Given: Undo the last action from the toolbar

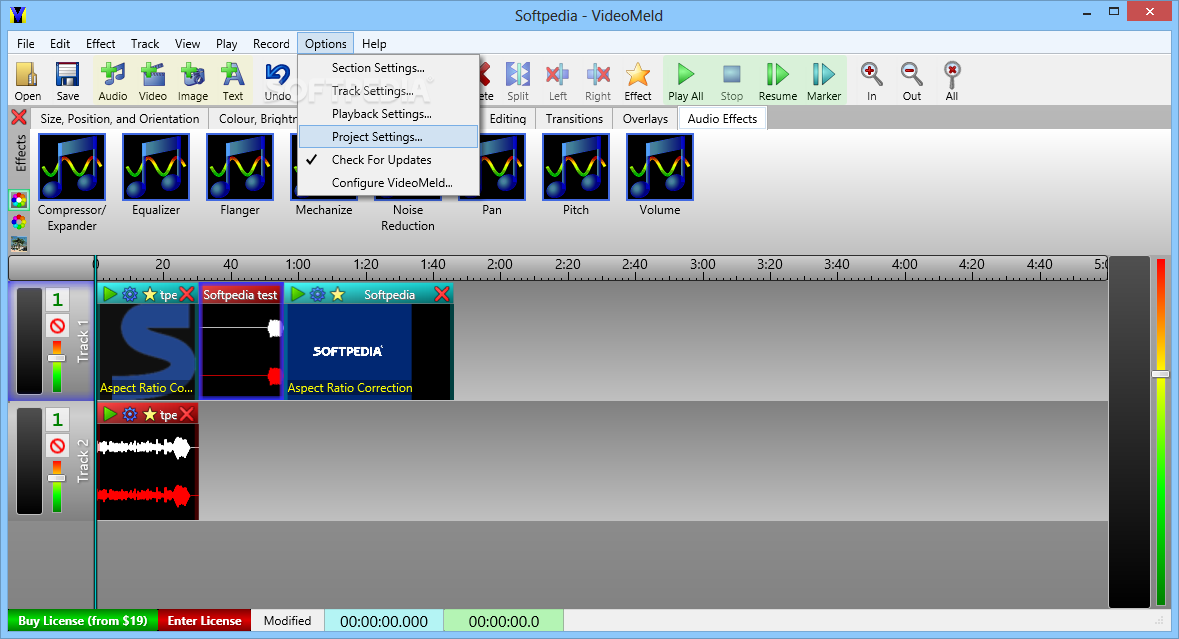Looking at the screenshot, I should pos(277,81).
